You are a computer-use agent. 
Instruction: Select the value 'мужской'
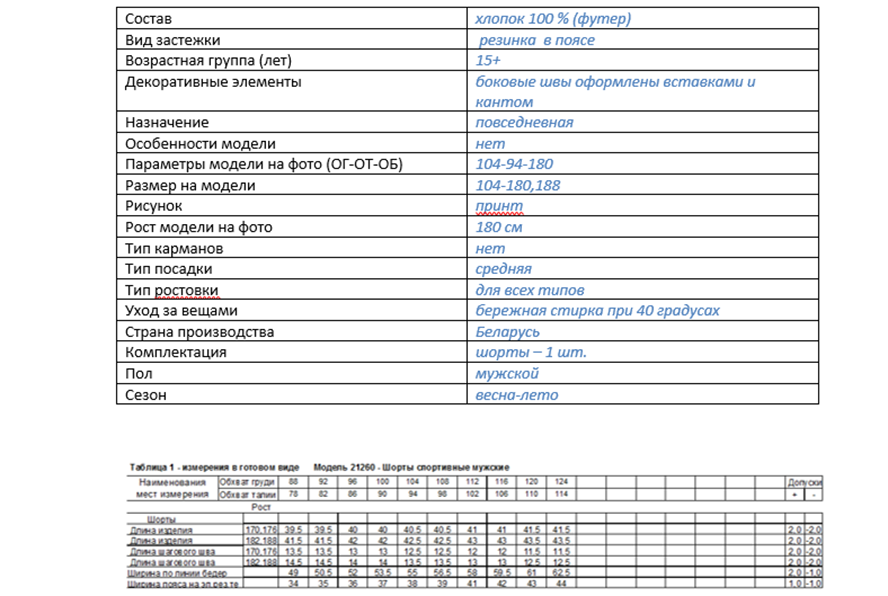click(x=507, y=373)
